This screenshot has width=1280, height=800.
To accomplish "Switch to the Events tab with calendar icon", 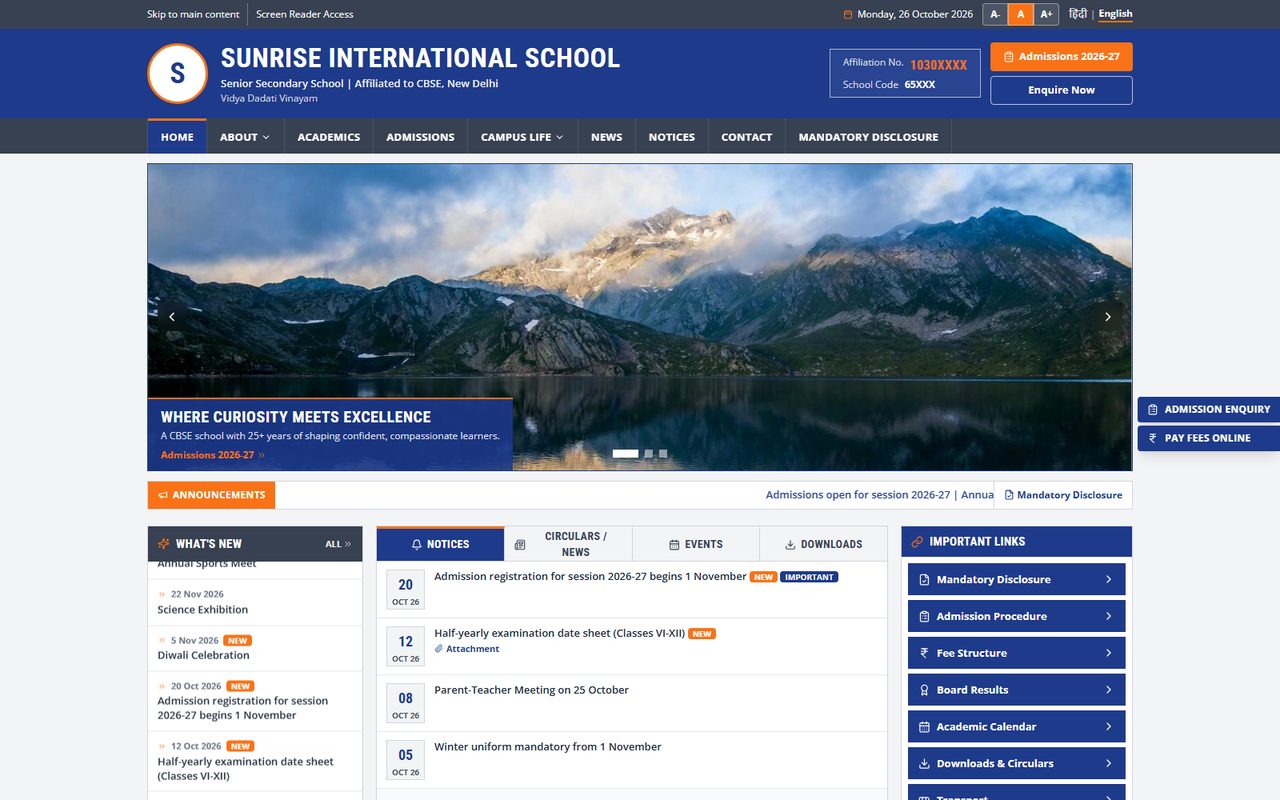I will (x=696, y=544).
